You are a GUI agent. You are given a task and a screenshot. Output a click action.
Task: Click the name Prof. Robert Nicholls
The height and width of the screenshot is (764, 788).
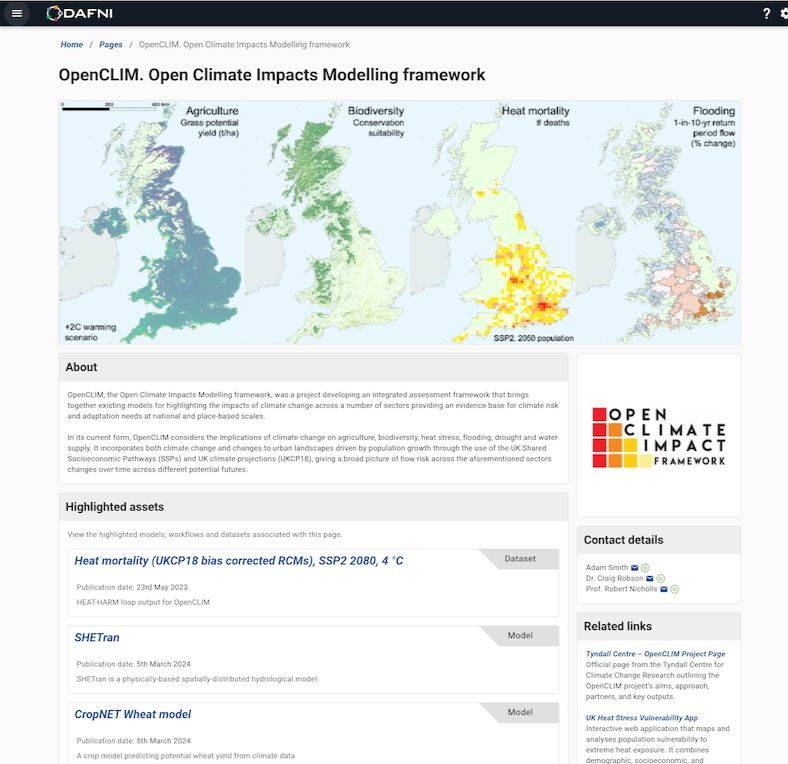point(622,589)
